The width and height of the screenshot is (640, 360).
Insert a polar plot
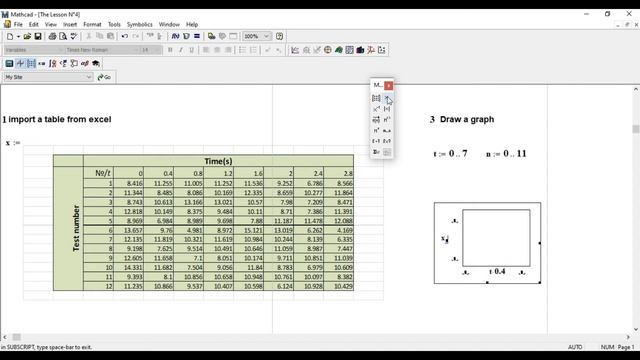[x=328, y=50]
